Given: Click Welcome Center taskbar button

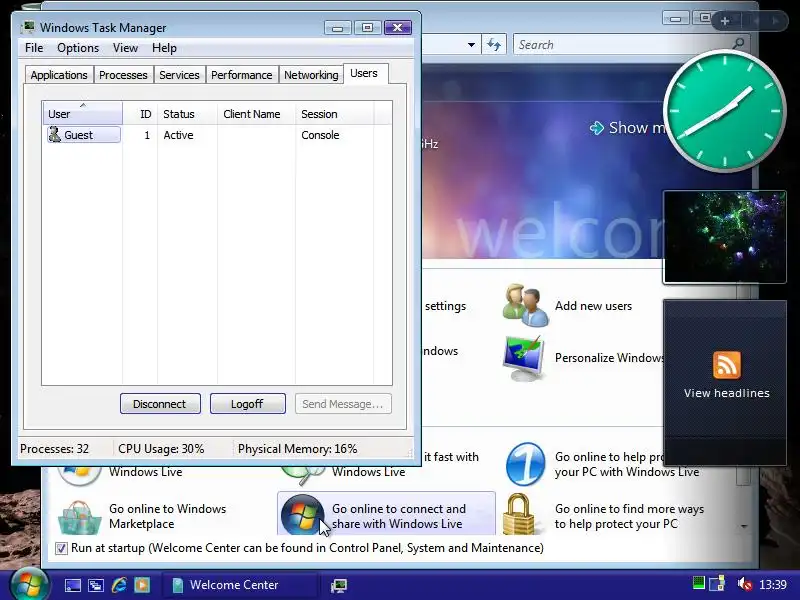Looking at the screenshot, I should click(240, 585).
